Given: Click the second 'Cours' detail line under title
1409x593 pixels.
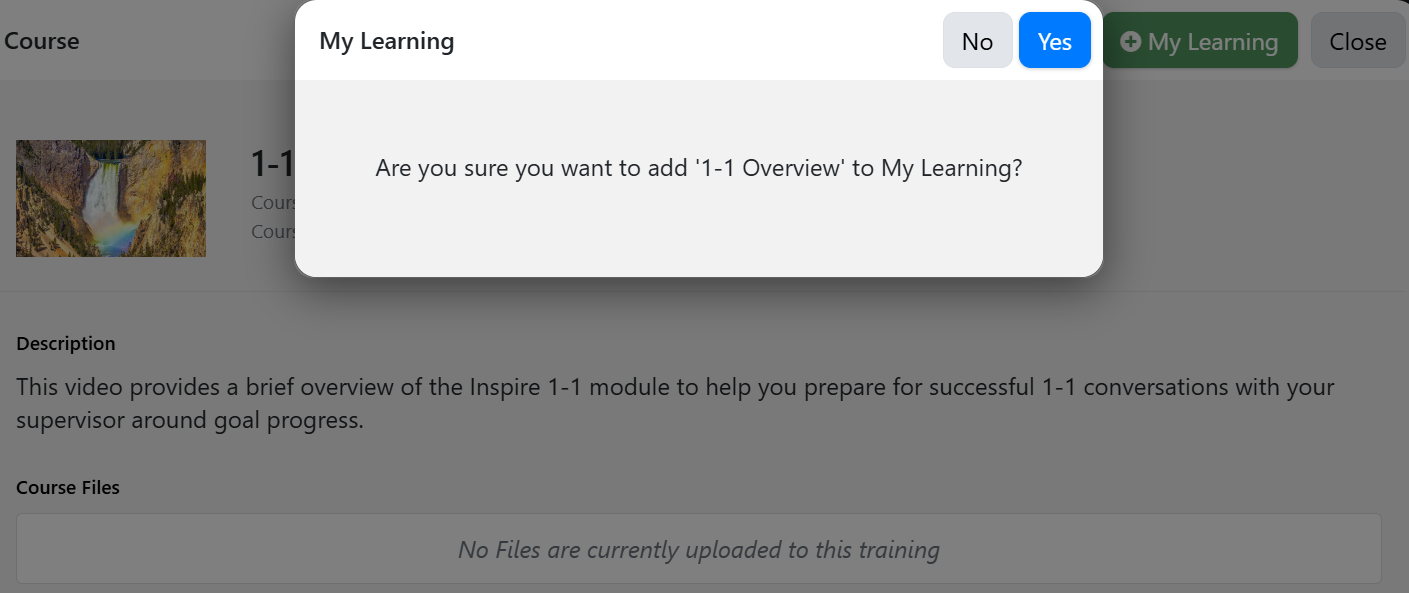Looking at the screenshot, I should point(273,231).
